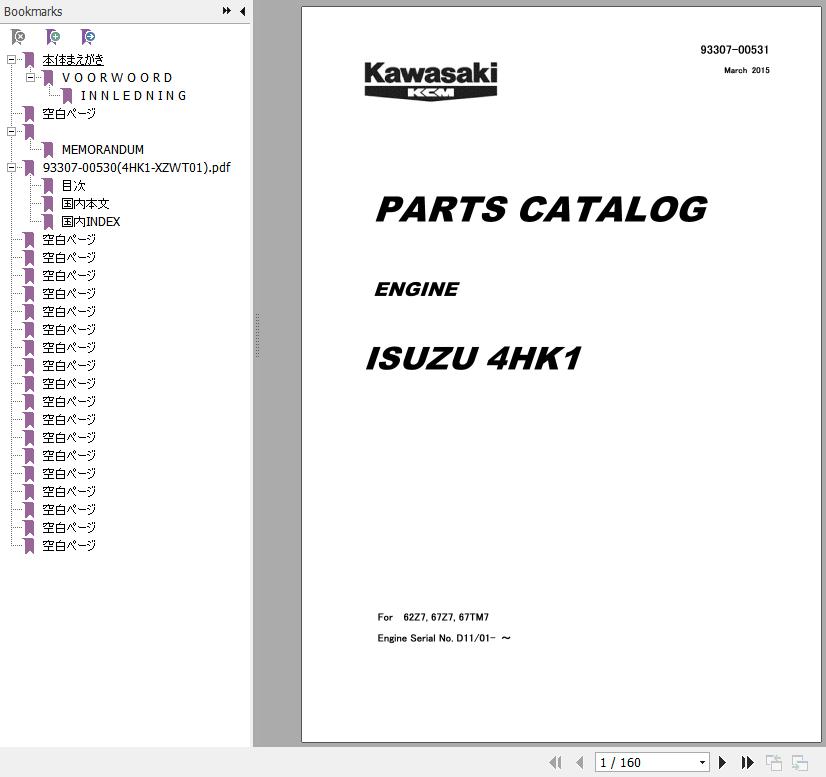Click the ISUZU 4HK1 title text
Viewport: 826px width, 777px height.
click(x=473, y=358)
